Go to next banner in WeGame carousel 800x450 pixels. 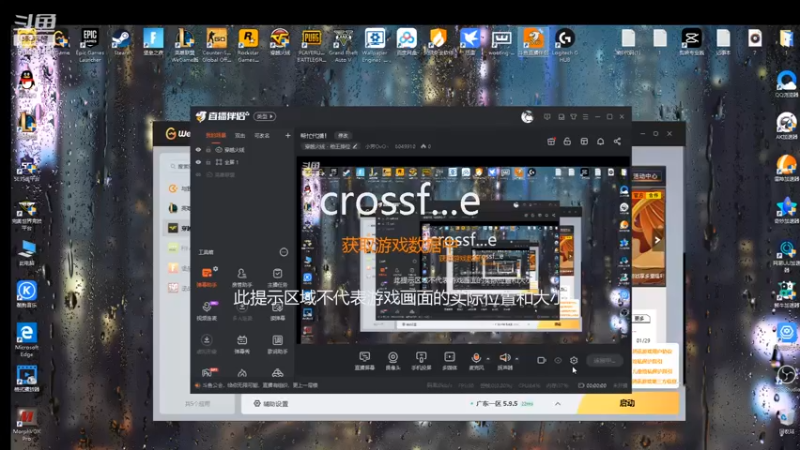pyautogui.click(x=657, y=240)
